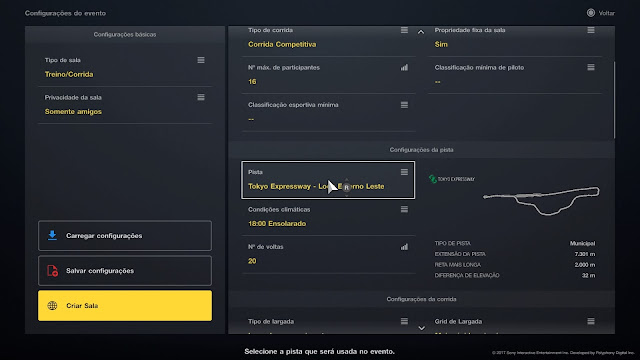This screenshot has height=360, width=640.
Task: Click the Configurações do evento title
Action: coord(65,13)
